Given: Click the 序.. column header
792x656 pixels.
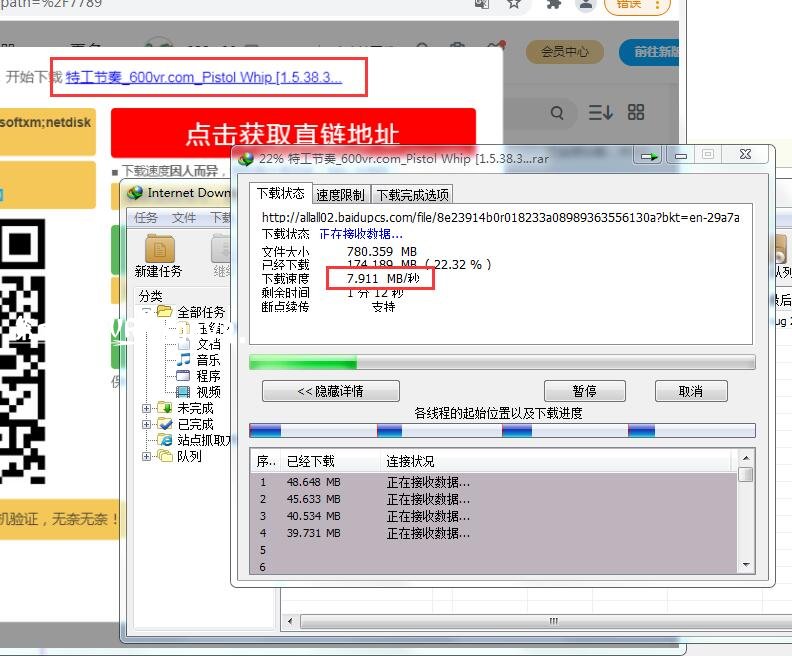Looking at the screenshot, I should click(266, 461).
